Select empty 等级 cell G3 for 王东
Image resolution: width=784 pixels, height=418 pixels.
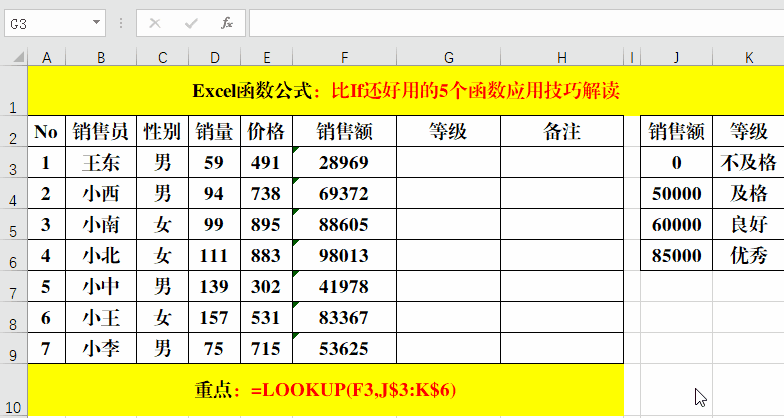448,162
